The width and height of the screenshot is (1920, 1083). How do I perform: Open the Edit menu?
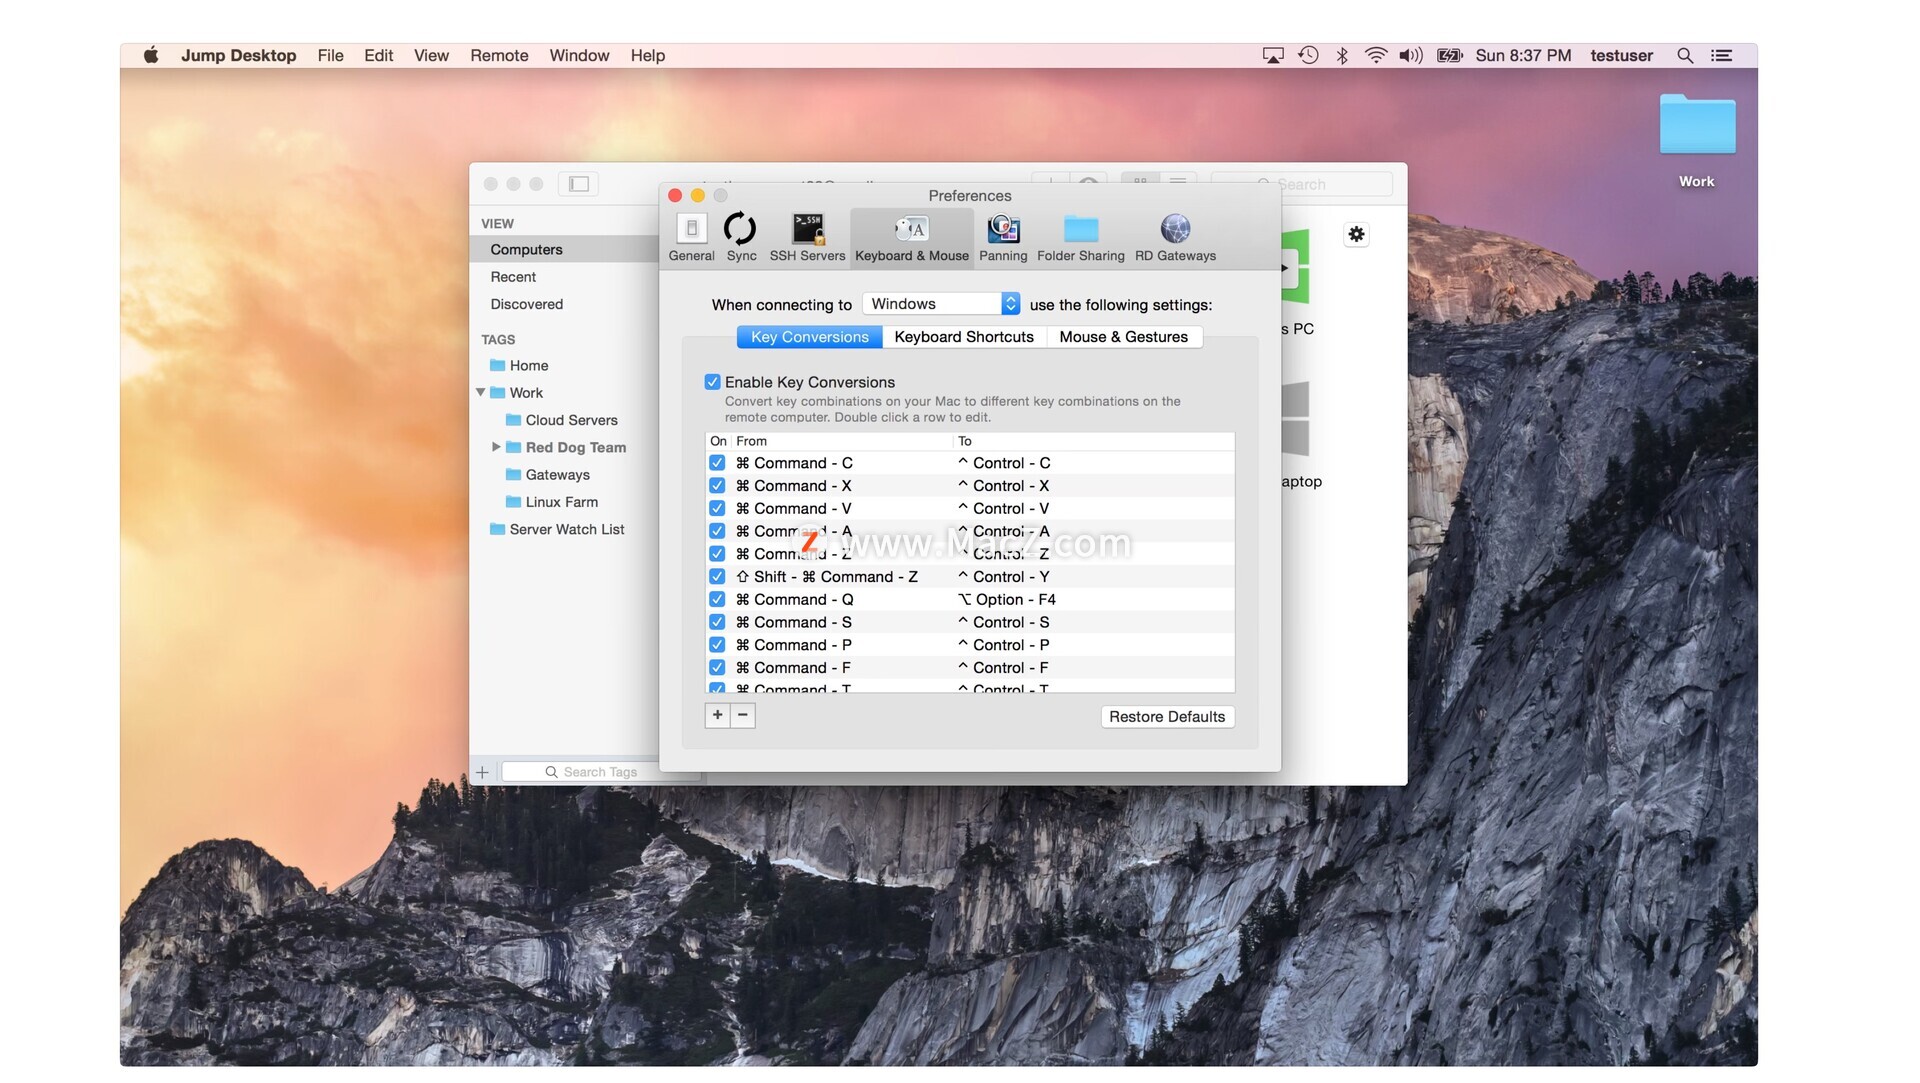click(378, 56)
